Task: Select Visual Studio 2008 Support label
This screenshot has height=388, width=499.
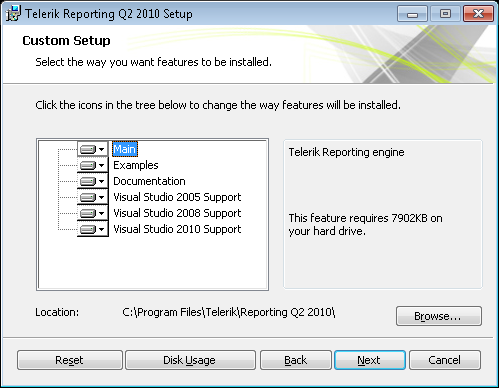Action: pyautogui.click(x=177, y=213)
